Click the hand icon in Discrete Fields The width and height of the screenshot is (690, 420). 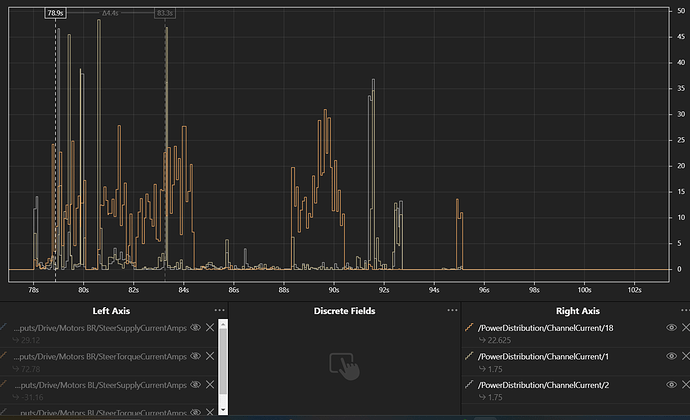(x=345, y=366)
